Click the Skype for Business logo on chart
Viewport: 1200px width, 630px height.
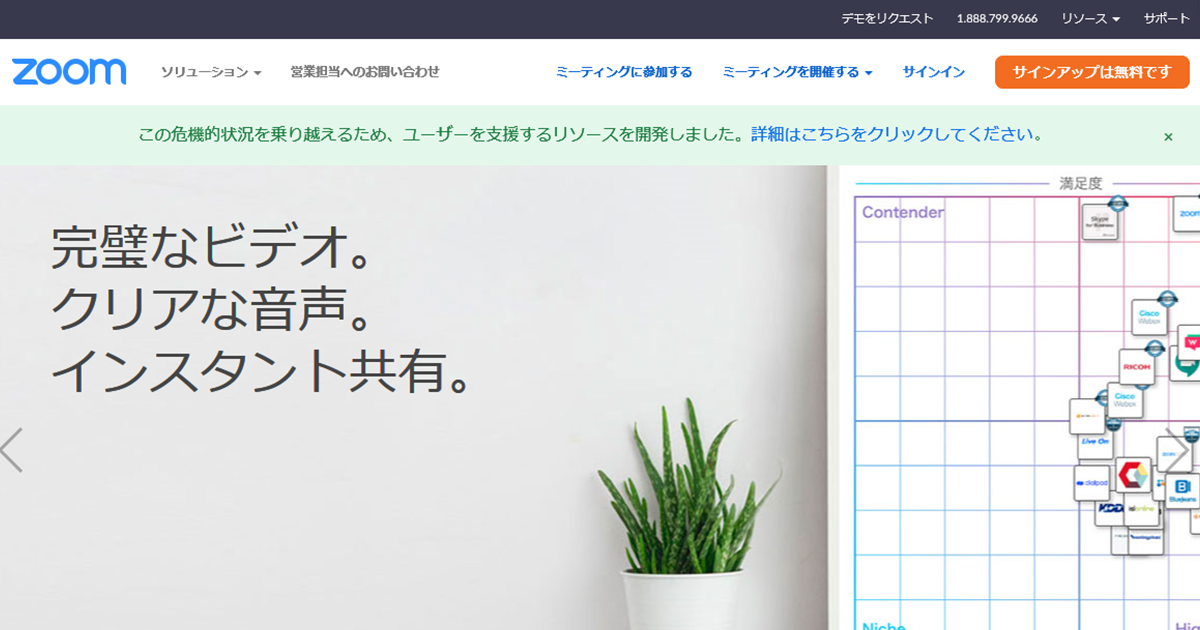[1100, 222]
